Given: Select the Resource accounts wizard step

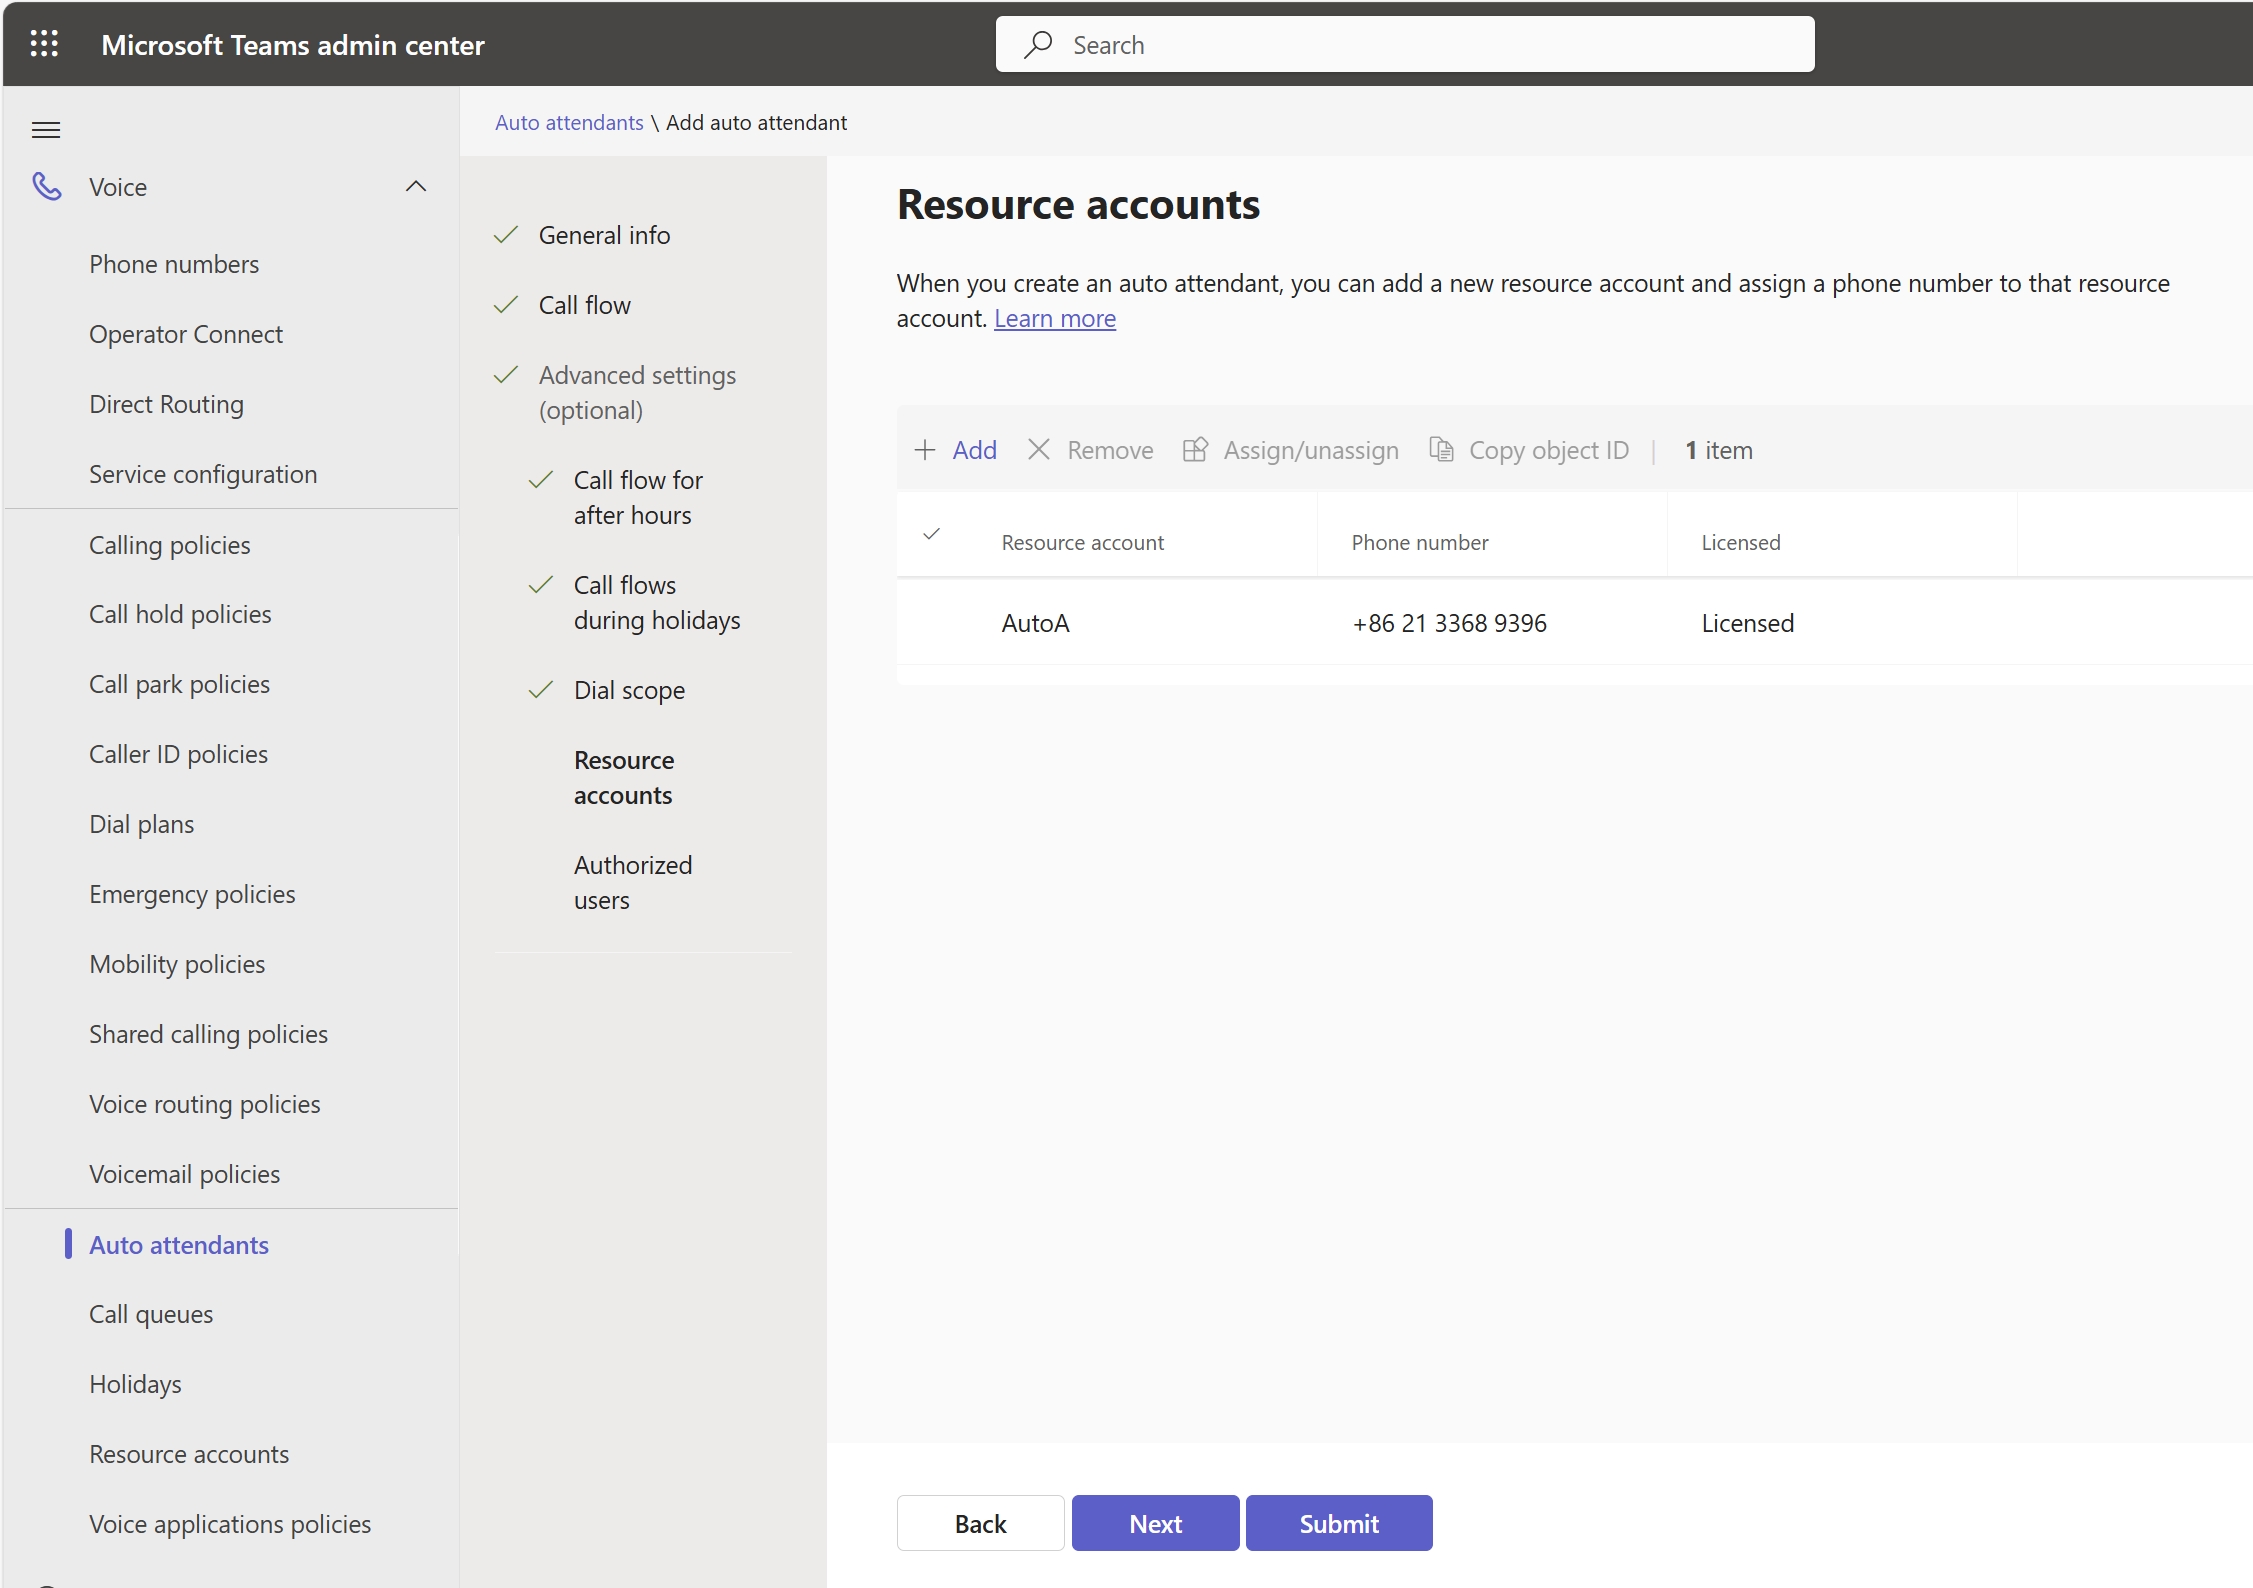Looking at the screenshot, I should coord(624,777).
